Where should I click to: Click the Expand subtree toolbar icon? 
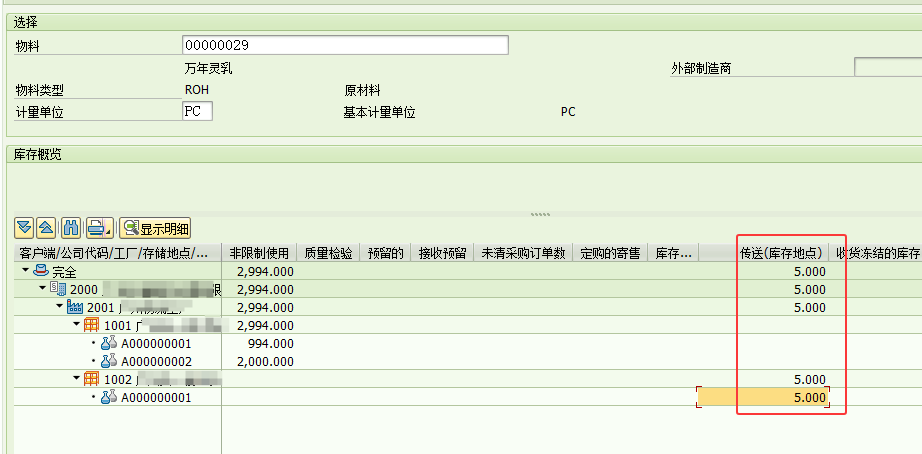coord(25,227)
